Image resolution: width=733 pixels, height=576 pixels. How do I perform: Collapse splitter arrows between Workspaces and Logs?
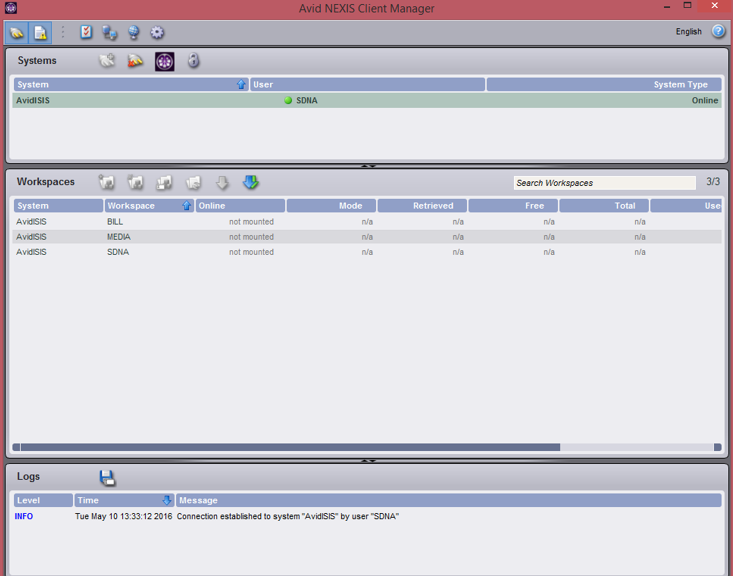(x=368, y=461)
